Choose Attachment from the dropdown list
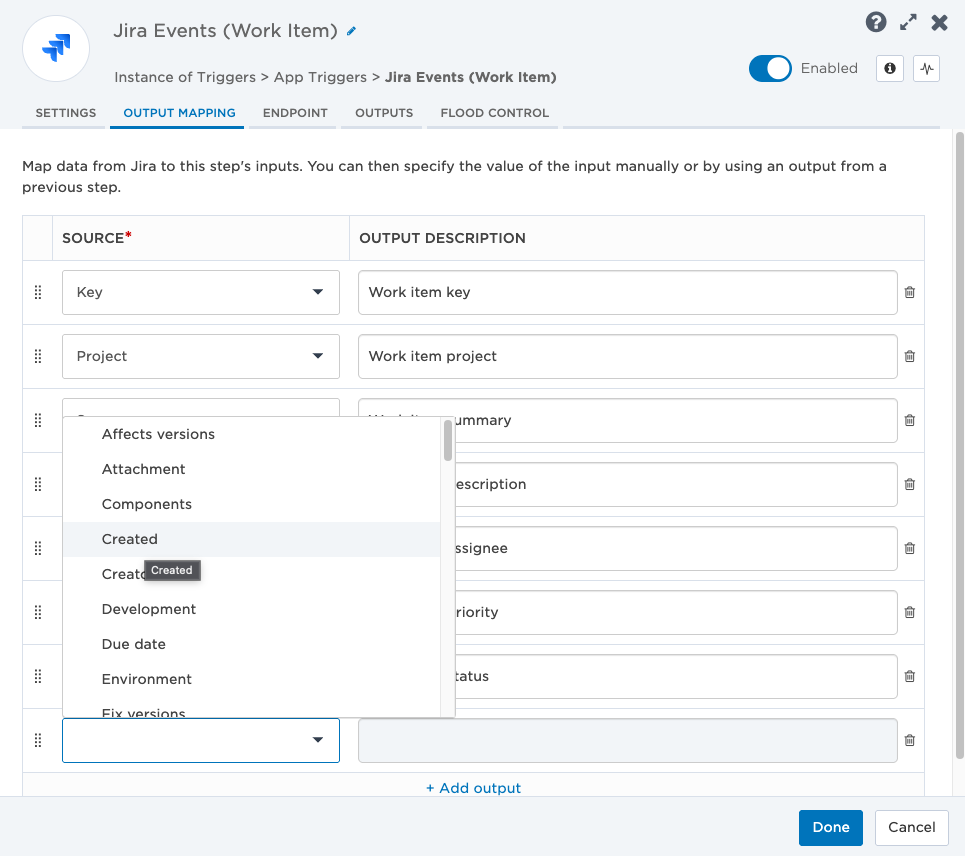Image resolution: width=965 pixels, height=856 pixels. click(x=252, y=470)
